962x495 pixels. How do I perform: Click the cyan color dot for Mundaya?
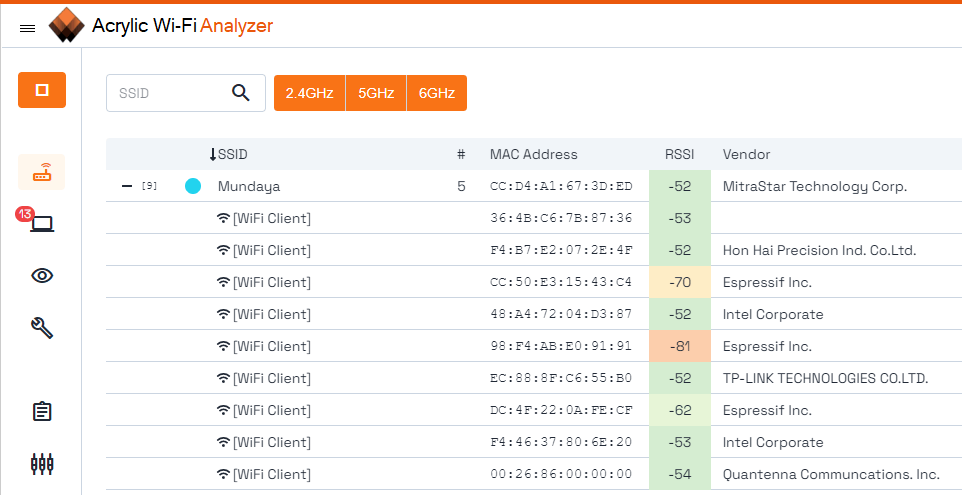pos(193,186)
